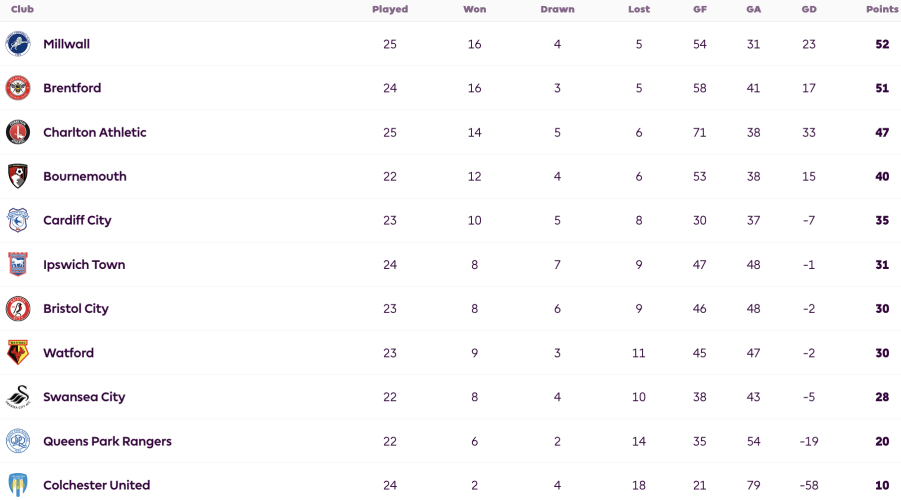
Task: Click the Millwall club crest
Action: (x=18, y=44)
